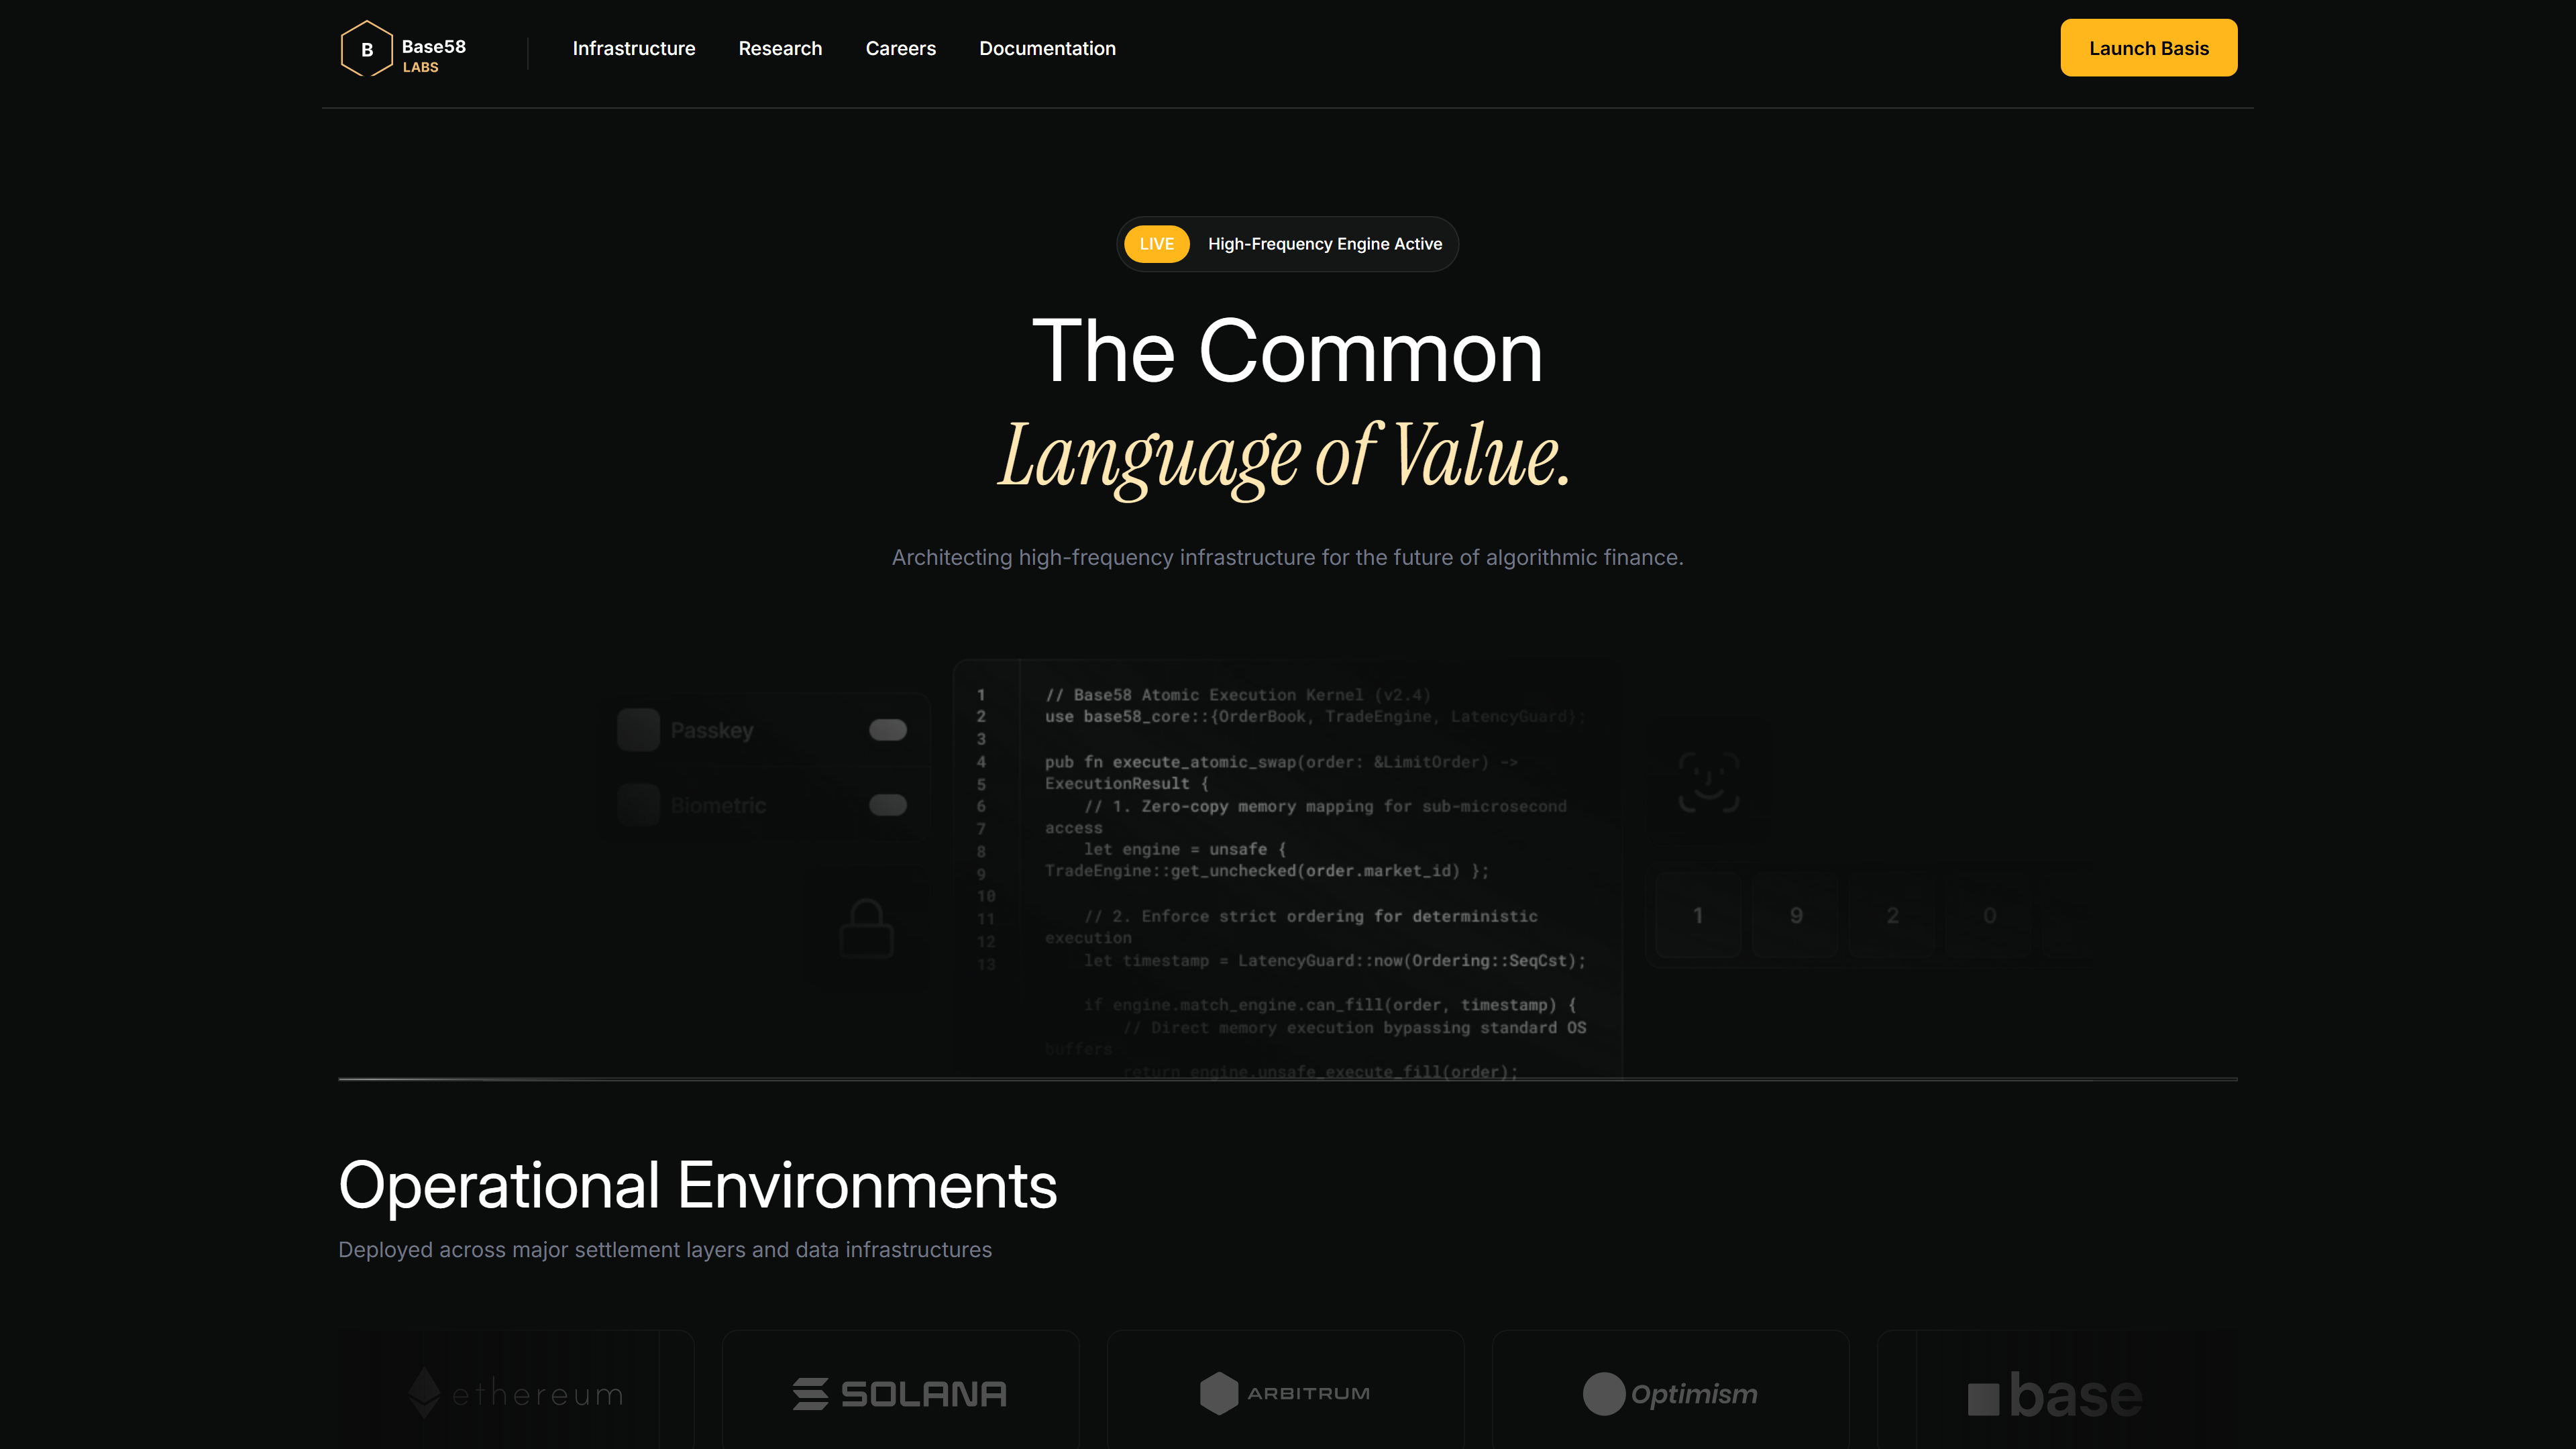Screen dimensions: 2576x1449
Task: Click the face ID scan icon
Action: [x=1708, y=782]
